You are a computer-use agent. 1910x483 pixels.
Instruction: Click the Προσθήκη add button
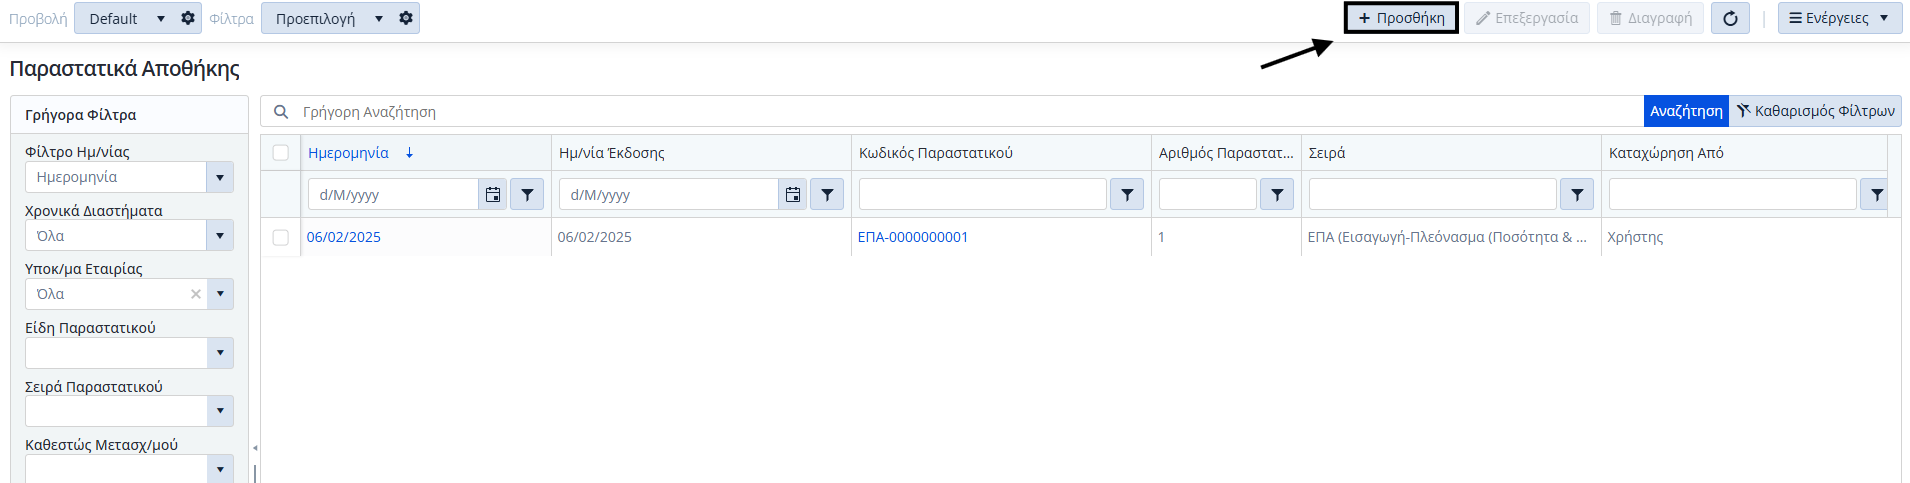(x=1401, y=18)
